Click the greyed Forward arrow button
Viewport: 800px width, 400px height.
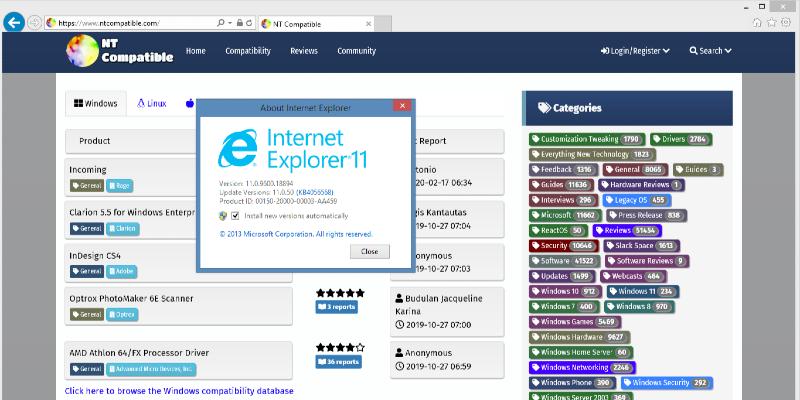click(34, 22)
